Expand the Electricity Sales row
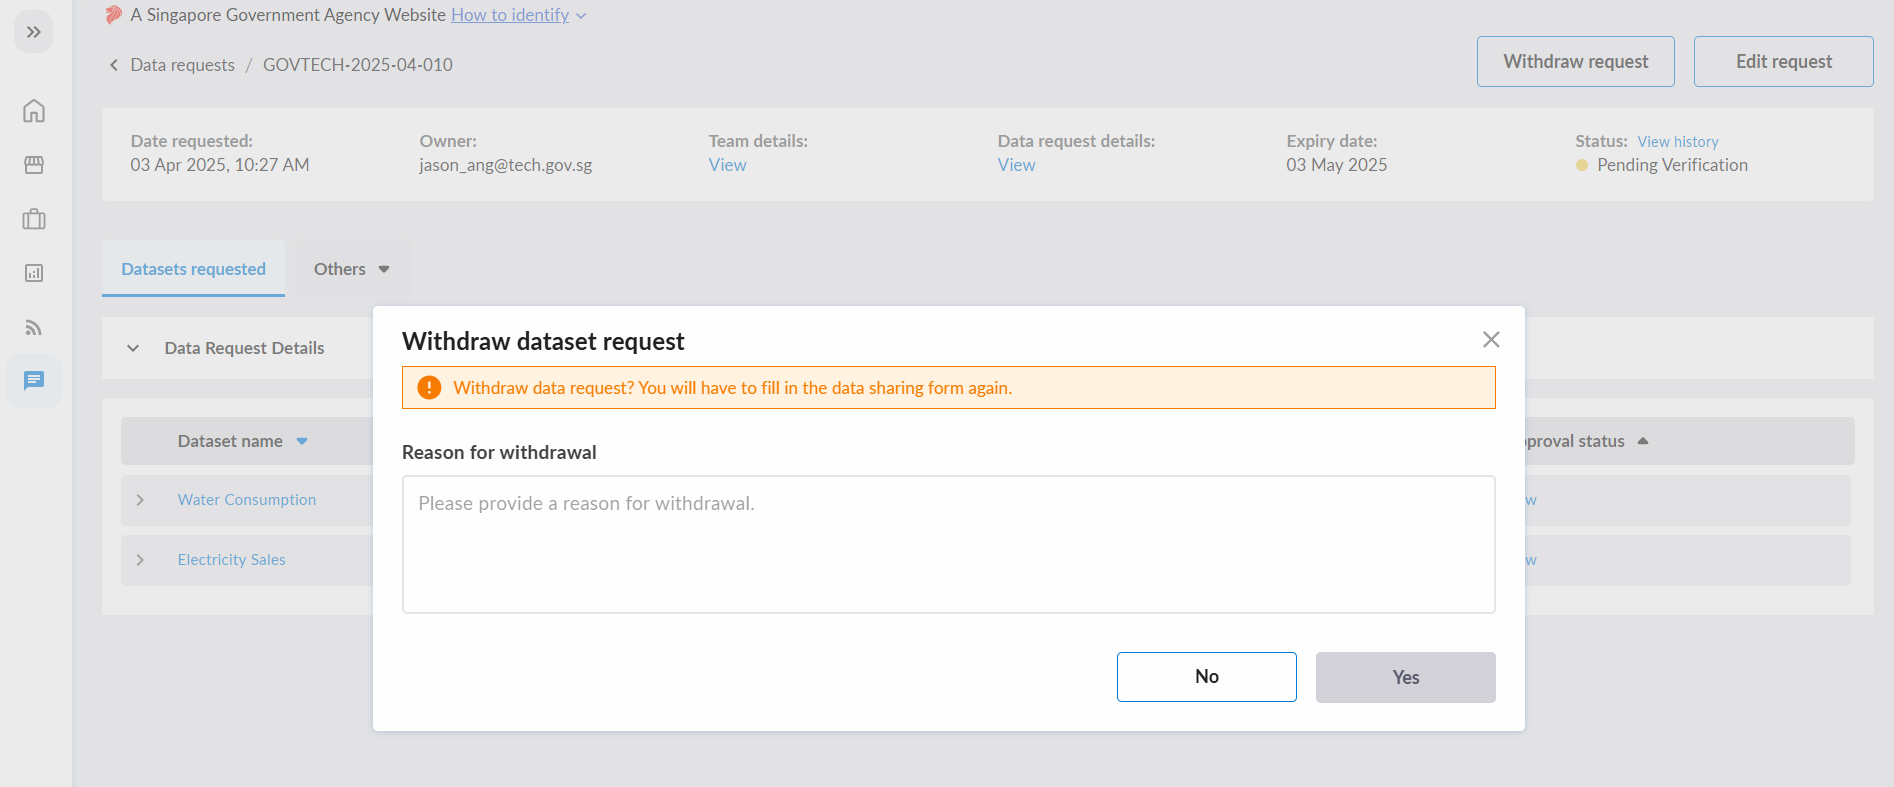 tap(140, 560)
